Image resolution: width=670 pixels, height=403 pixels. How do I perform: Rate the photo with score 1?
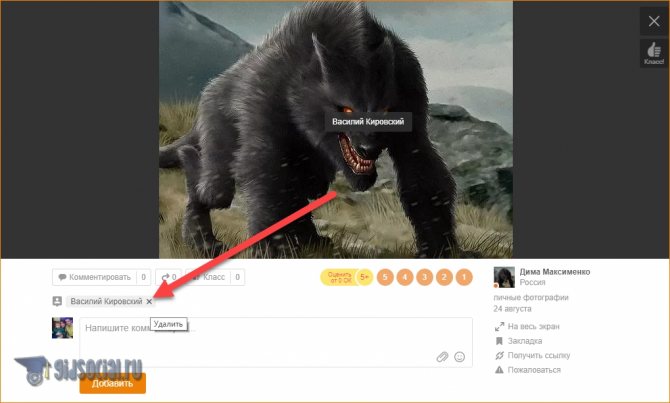pyautogui.click(x=464, y=277)
